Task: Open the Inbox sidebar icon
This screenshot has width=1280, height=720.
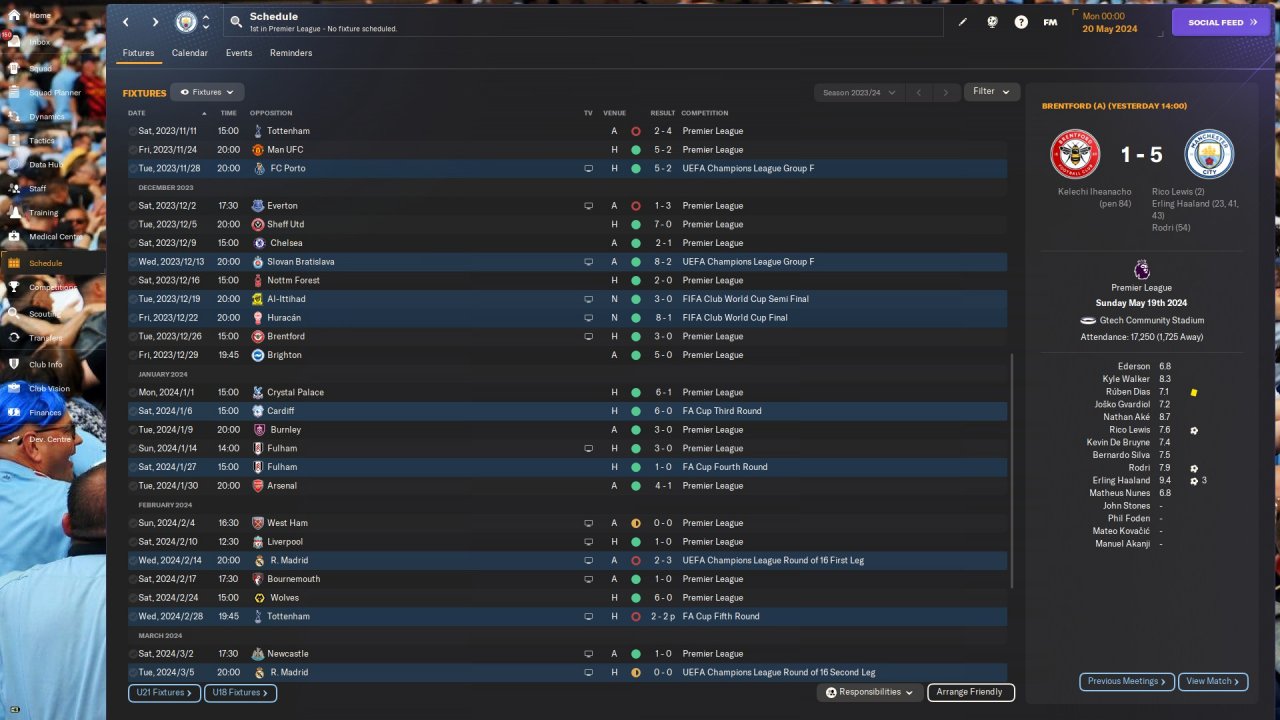Action: [14, 42]
